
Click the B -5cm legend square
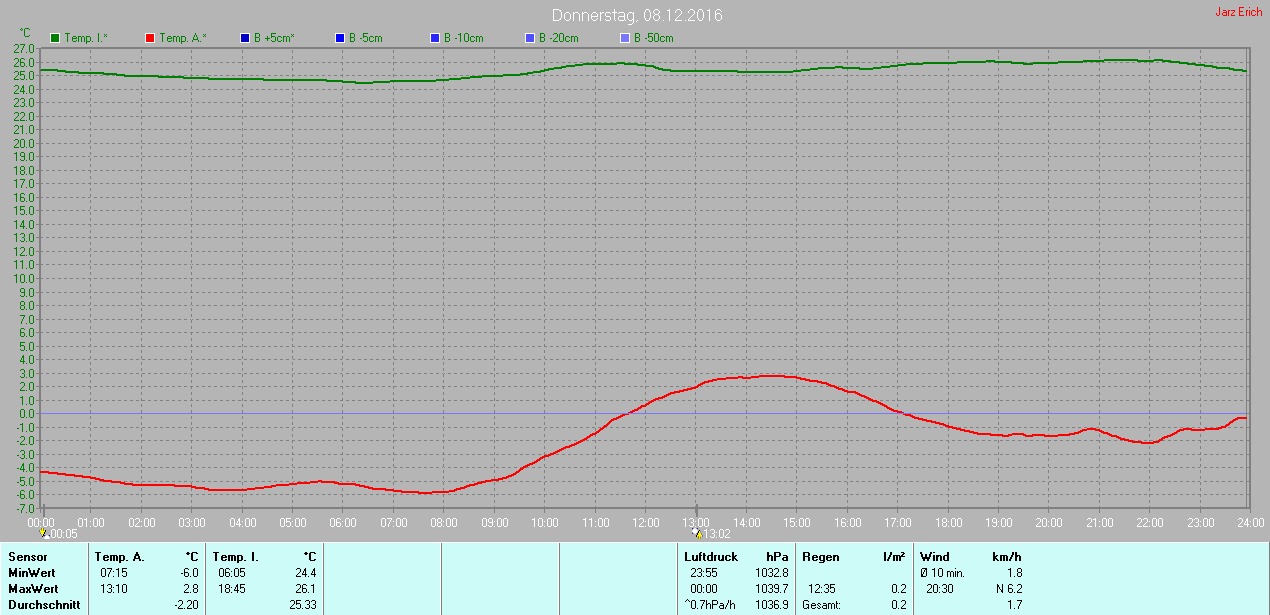click(x=340, y=38)
